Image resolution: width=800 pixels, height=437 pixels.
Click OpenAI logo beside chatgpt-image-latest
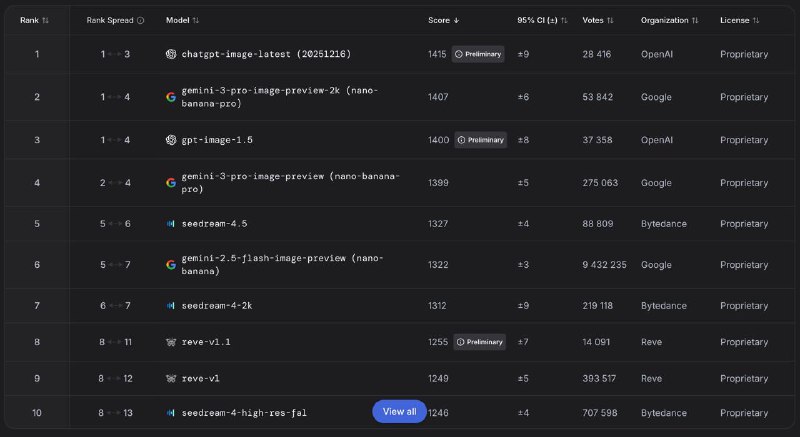(171, 54)
